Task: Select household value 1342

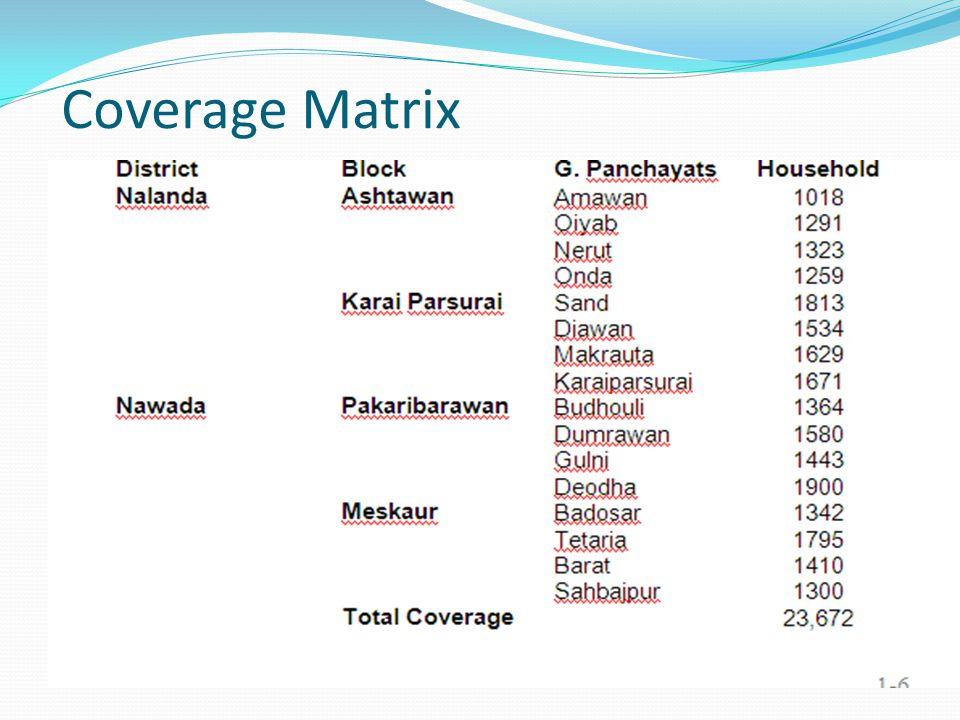Action: click(x=819, y=512)
